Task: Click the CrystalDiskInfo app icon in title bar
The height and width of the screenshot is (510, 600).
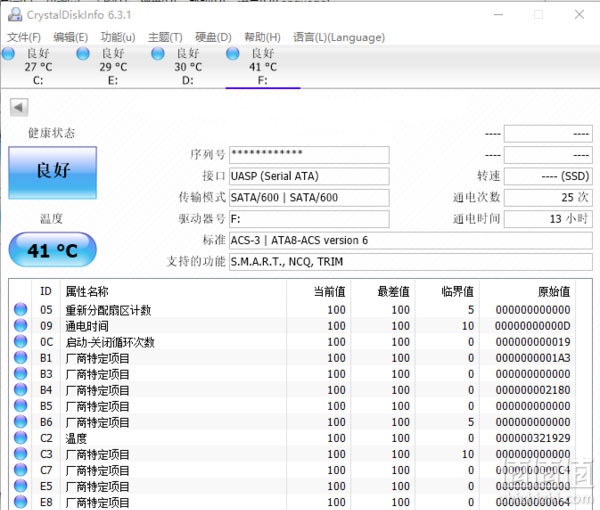Action: [x=15, y=15]
